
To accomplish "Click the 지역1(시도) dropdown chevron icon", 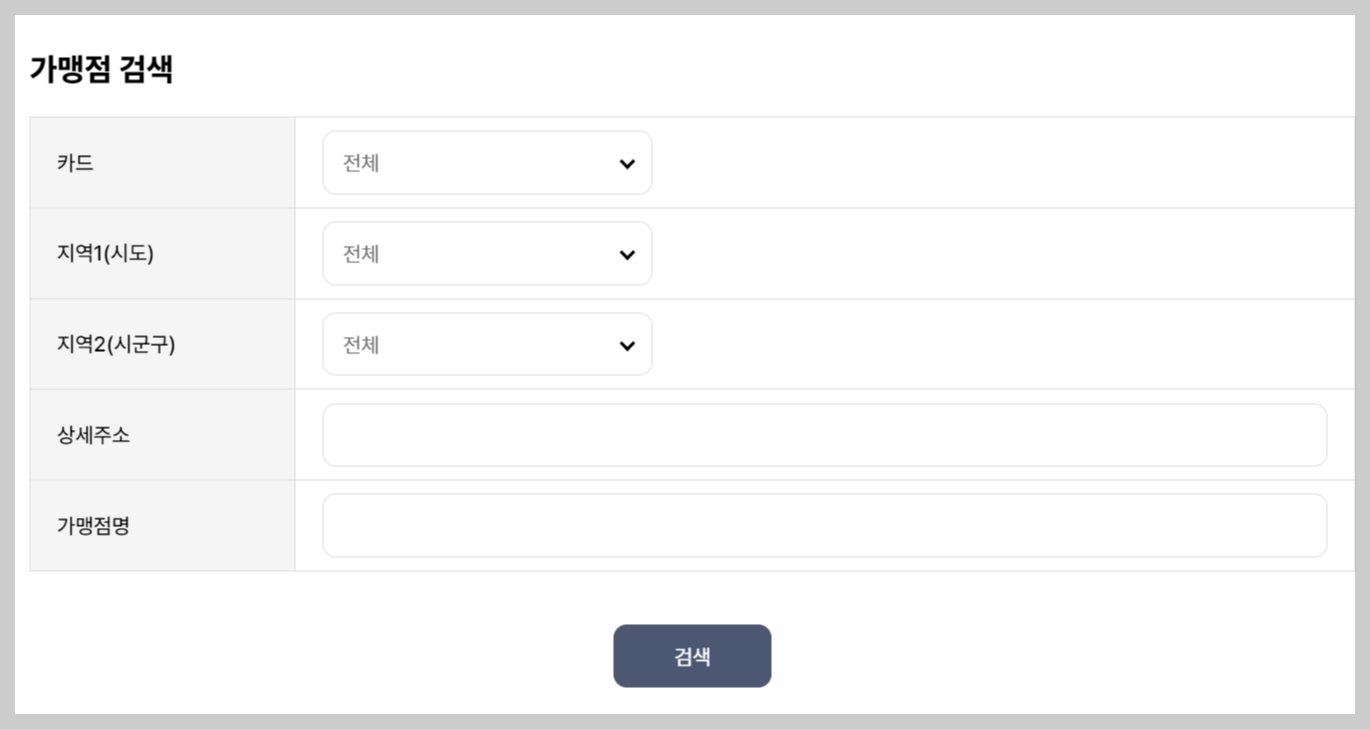I will 627,253.
